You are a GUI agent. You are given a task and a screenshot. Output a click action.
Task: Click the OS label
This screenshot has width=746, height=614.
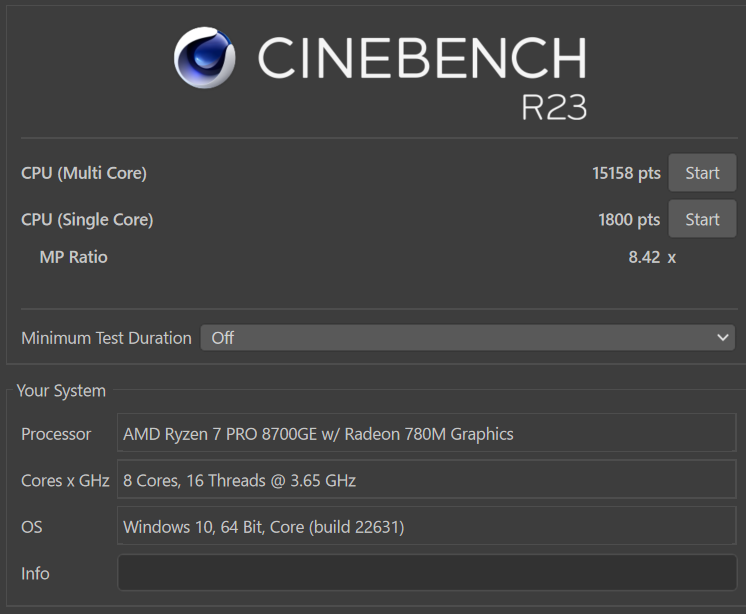point(31,527)
